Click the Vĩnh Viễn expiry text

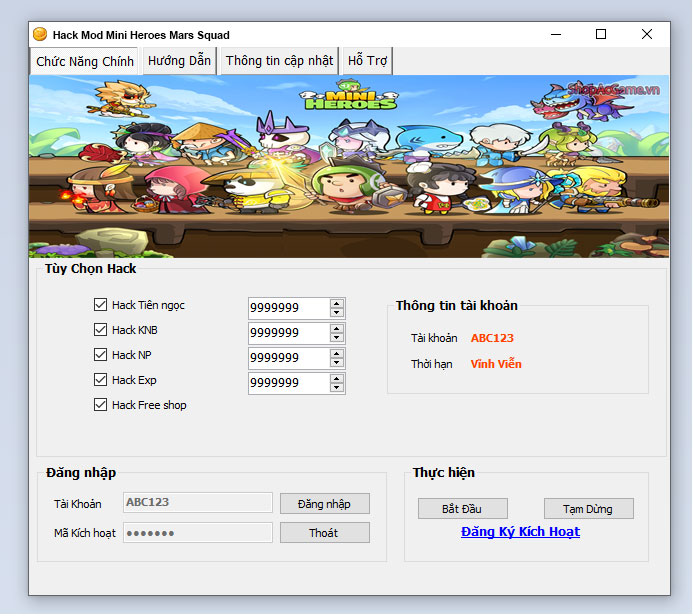[496, 364]
